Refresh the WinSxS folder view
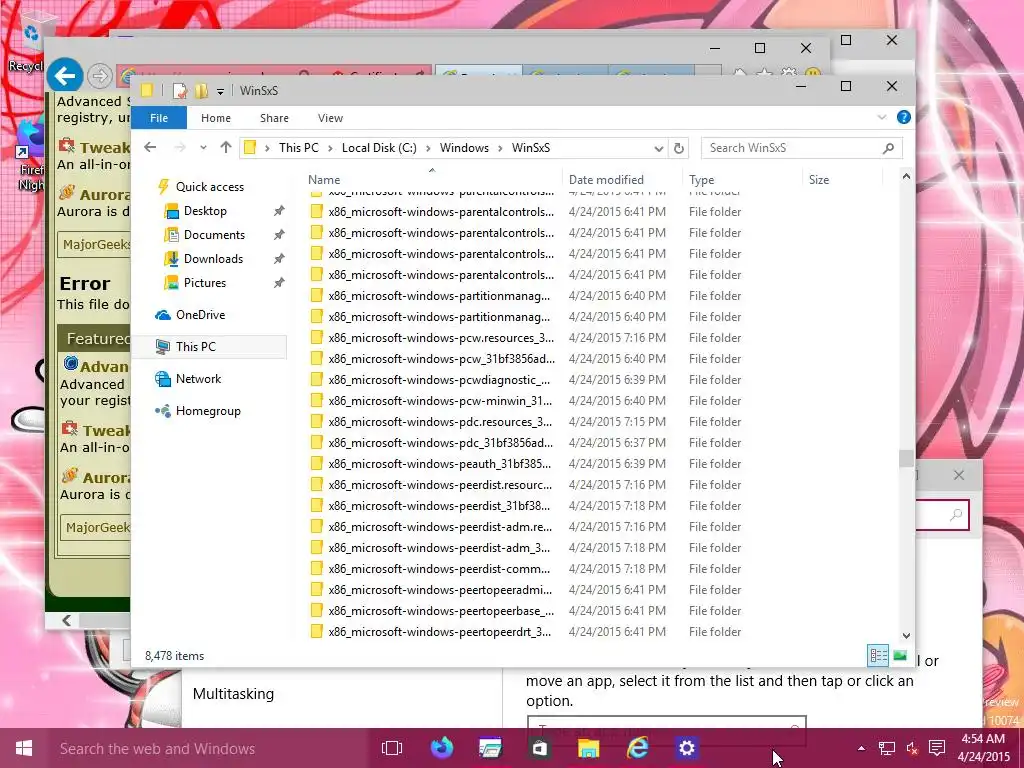Screen dimensions: 1024x768 pyautogui.click(x=679, y=148)
